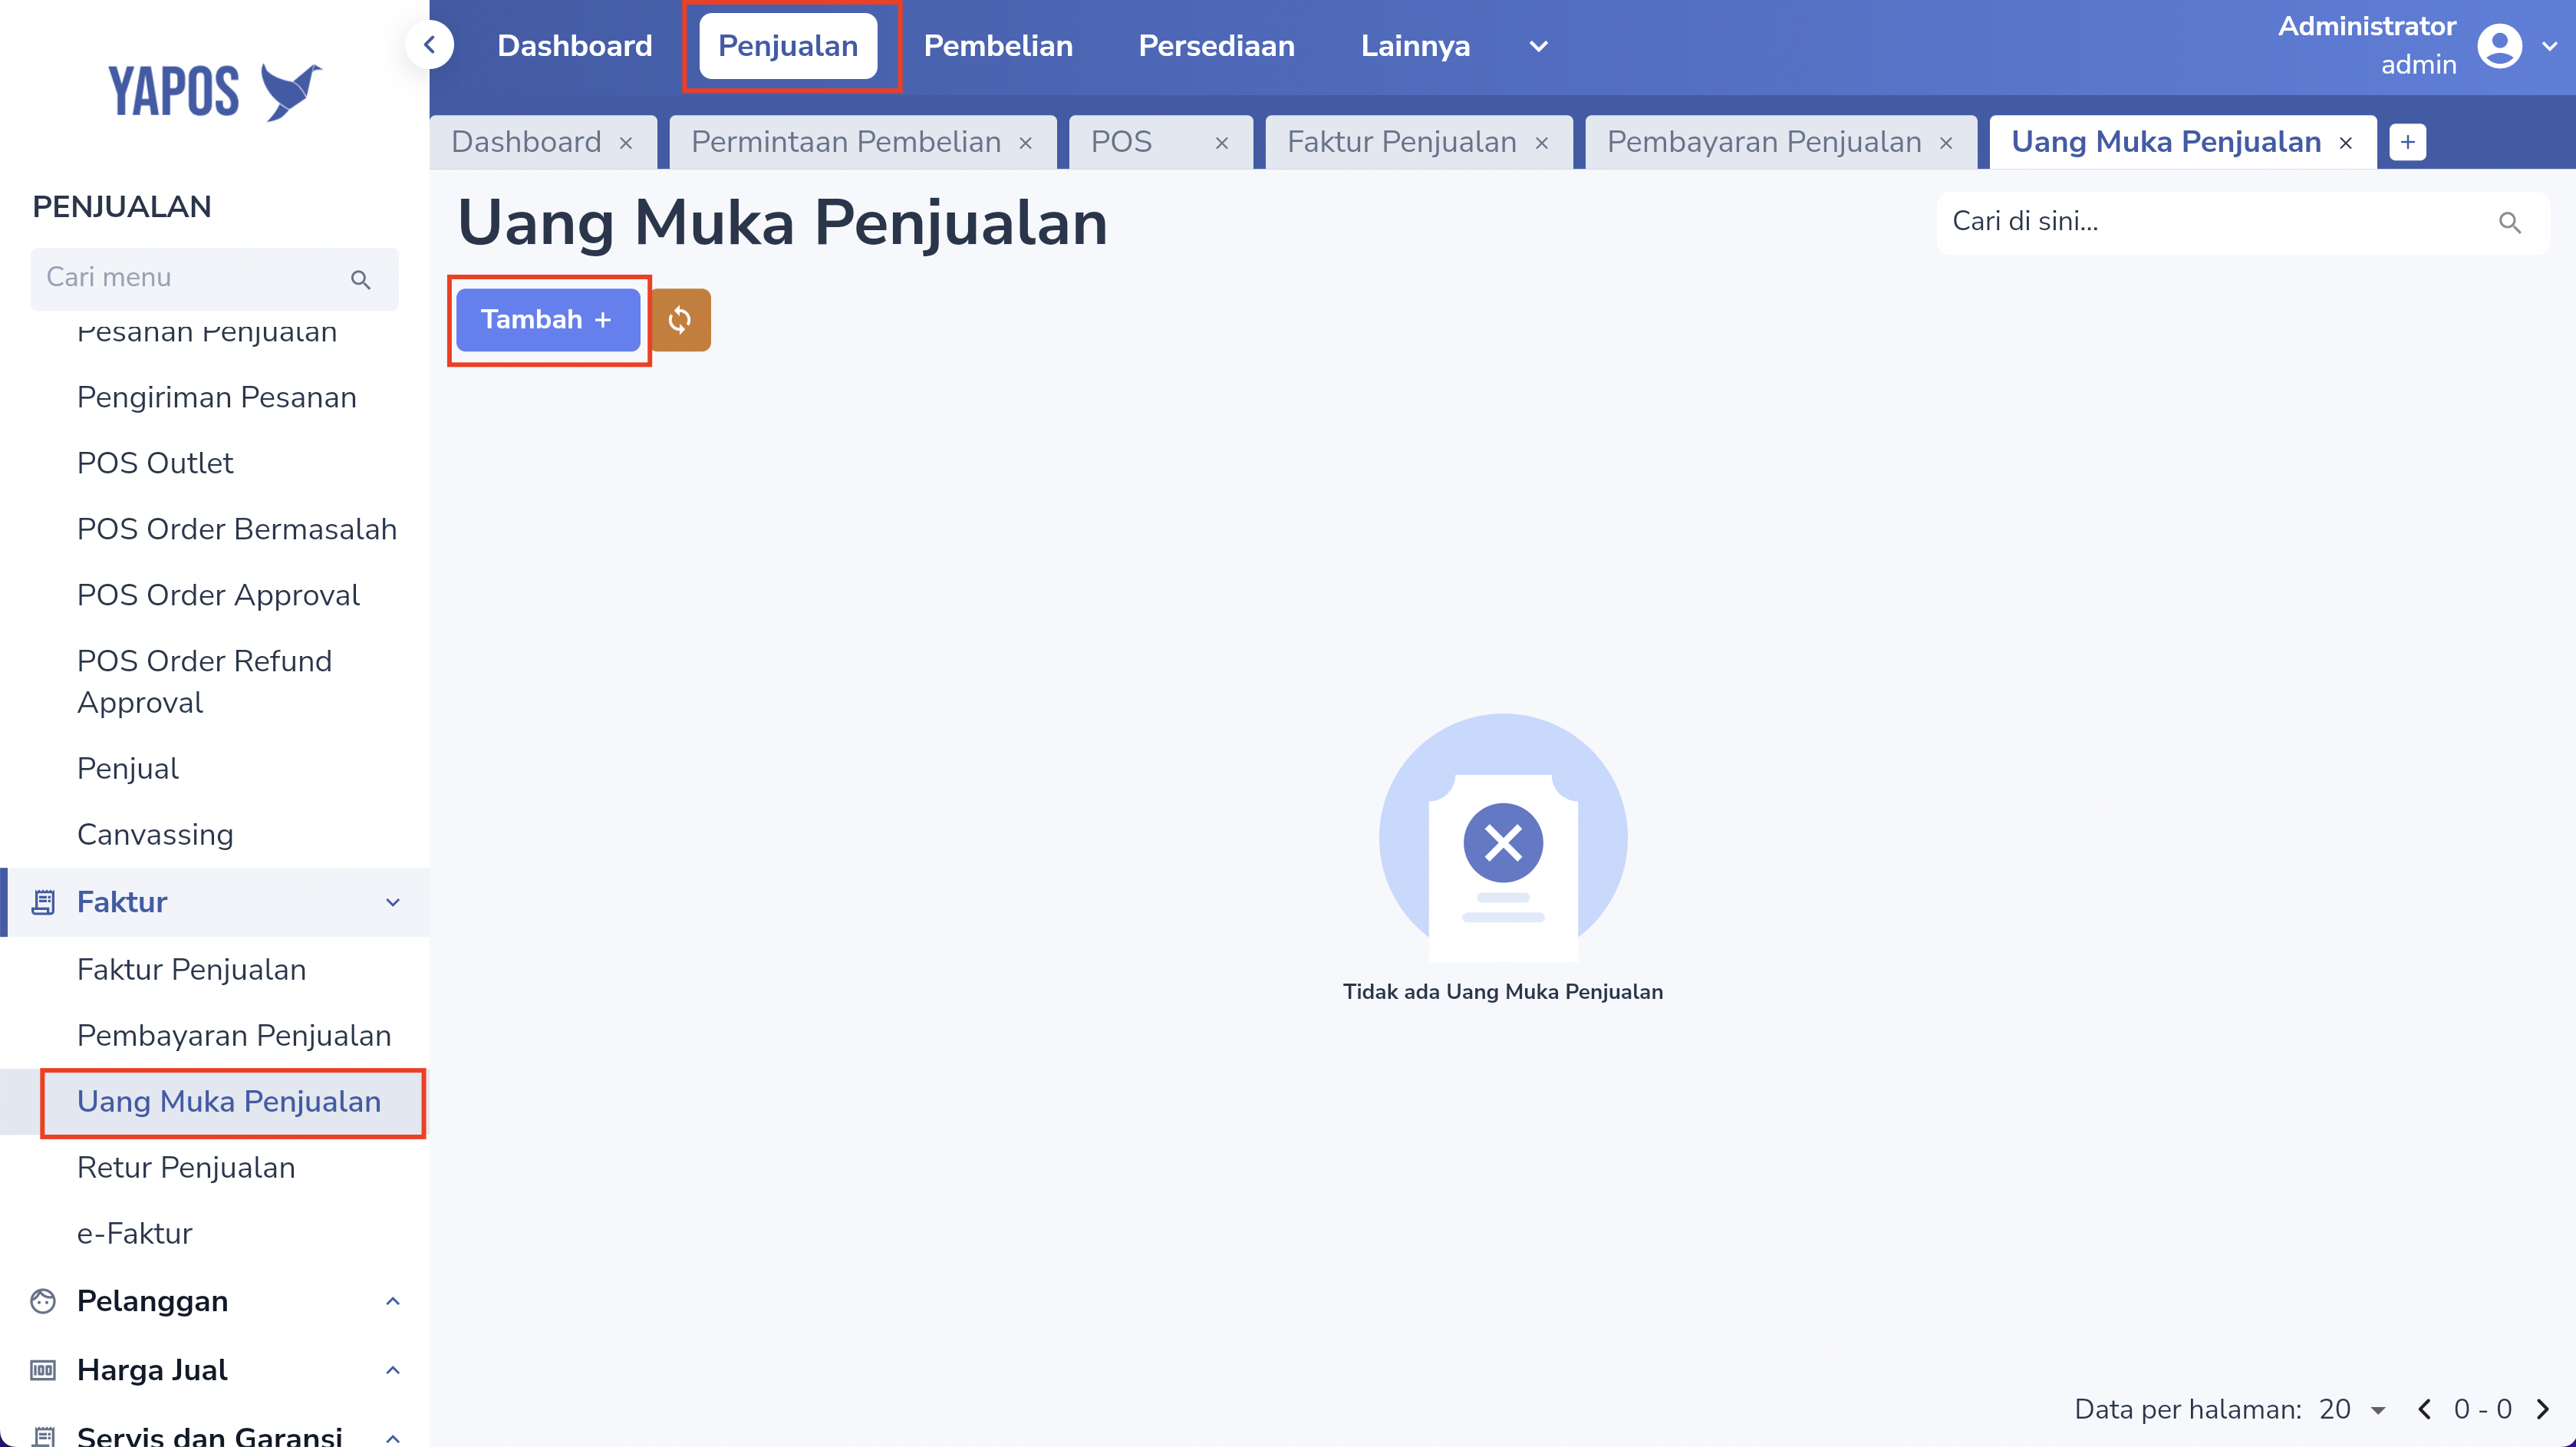Click the Pelanggan face icon
2576x1447 pixels.
(x=43, y=1301)
